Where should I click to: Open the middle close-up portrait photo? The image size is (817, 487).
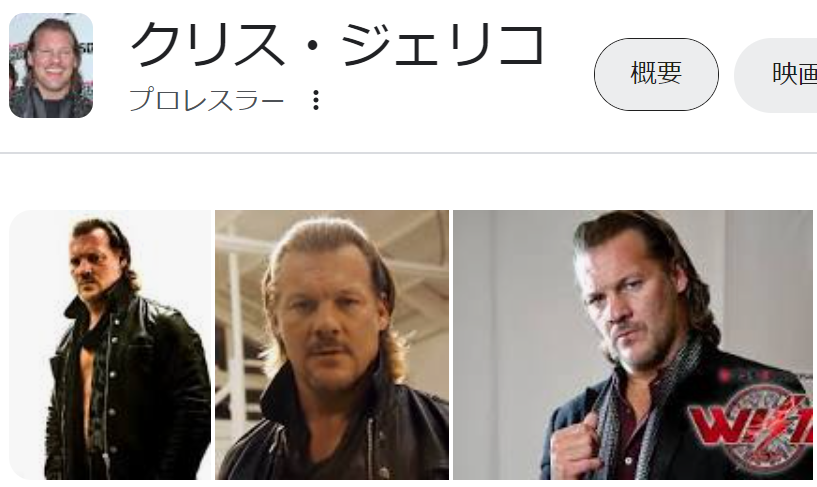(332, 345)
